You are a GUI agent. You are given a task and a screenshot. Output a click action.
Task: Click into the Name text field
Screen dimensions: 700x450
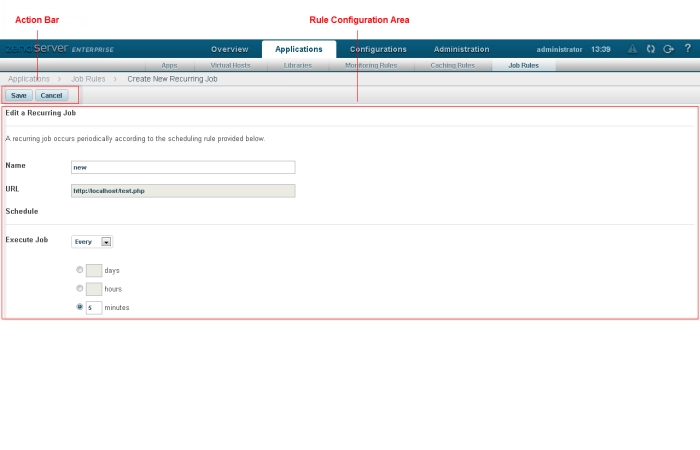point(183,167)
